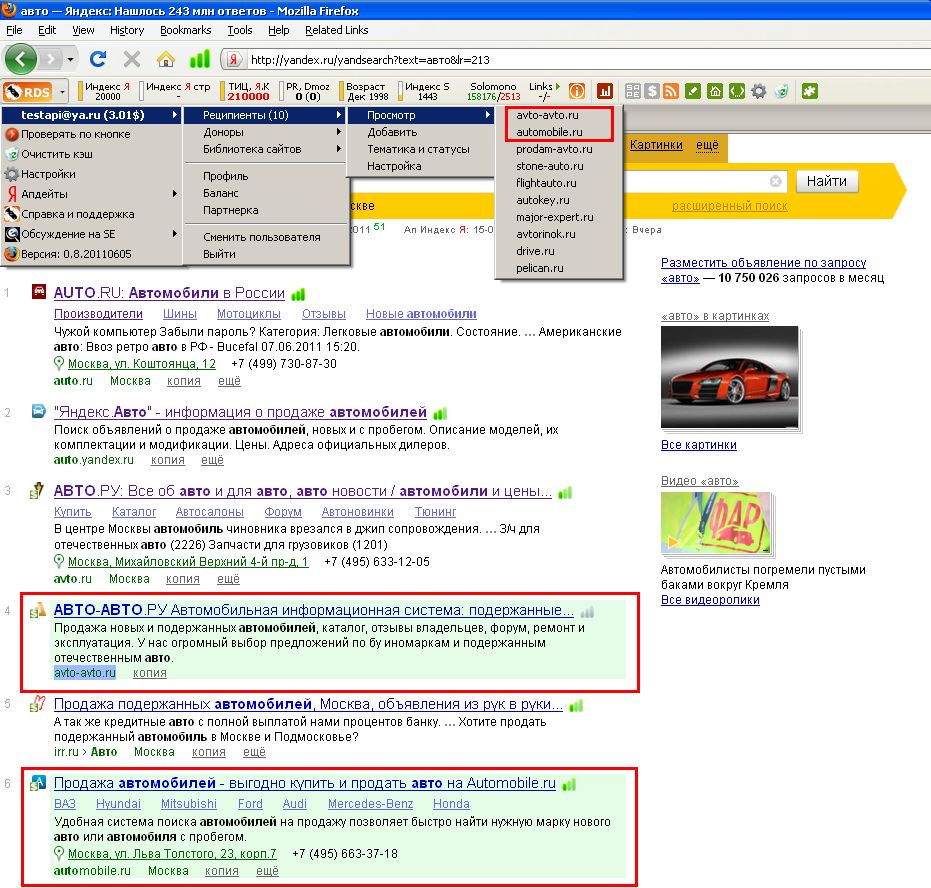This screenshot has height=888, width=931.
Task: Go to the Home page icon
Action: click(166, 59)
